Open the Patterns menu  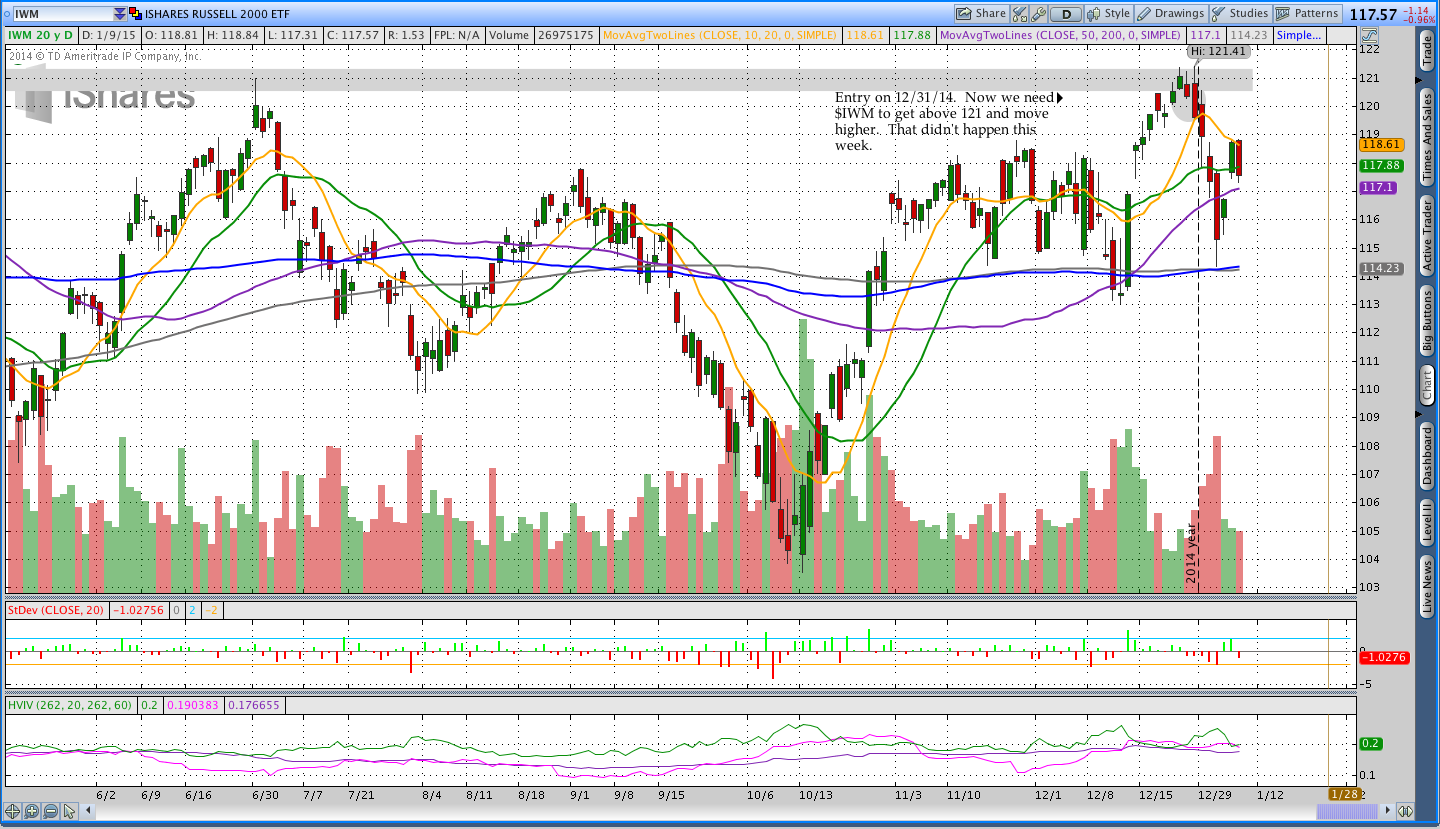[1308, 14]
